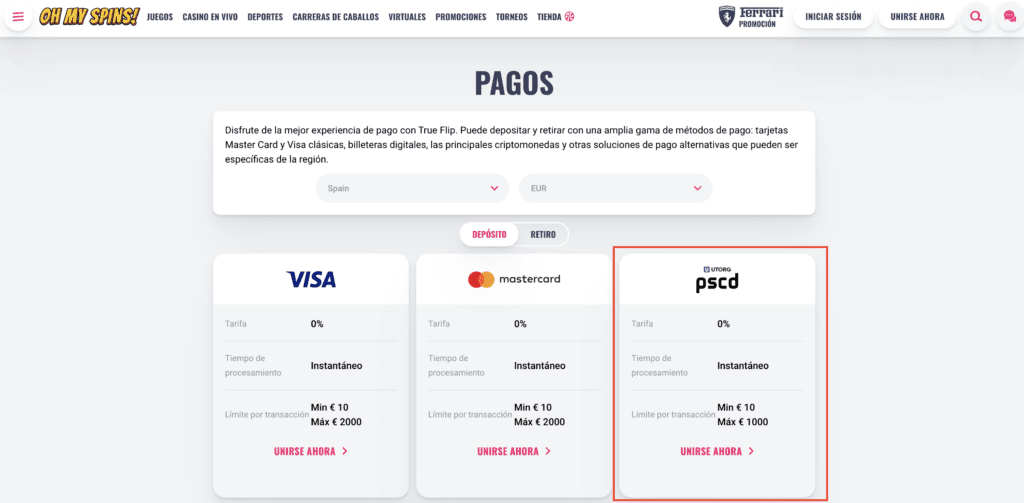Click the Visa logo card
The height and width of the screenshot is (503, 1024).
311,280
